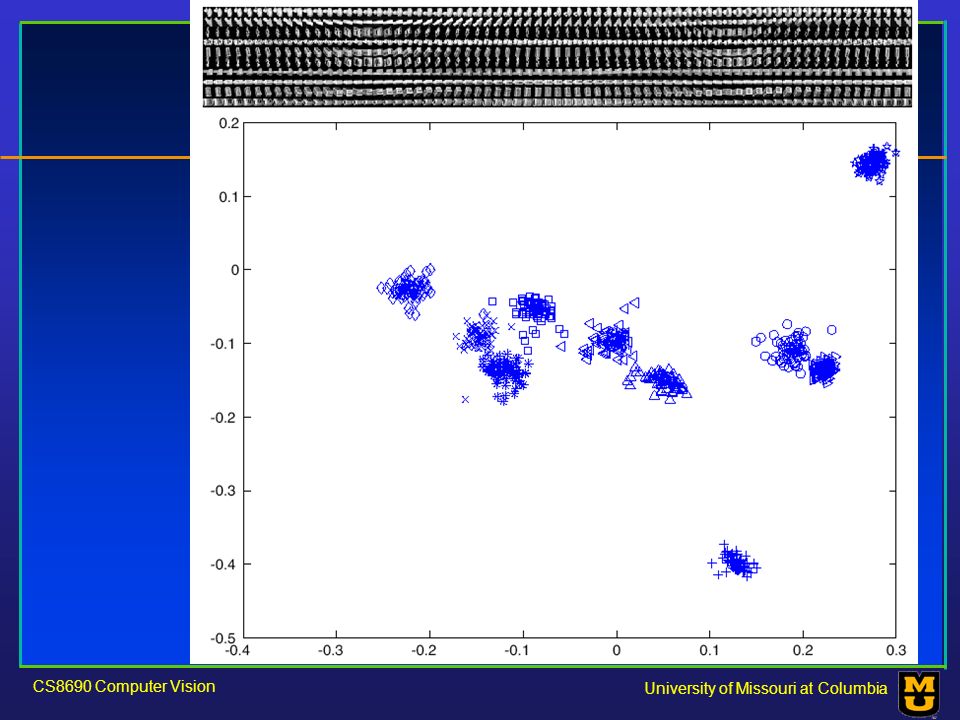
Task: Click the University of Missouri MU logo
Action: tap(919, 694)
